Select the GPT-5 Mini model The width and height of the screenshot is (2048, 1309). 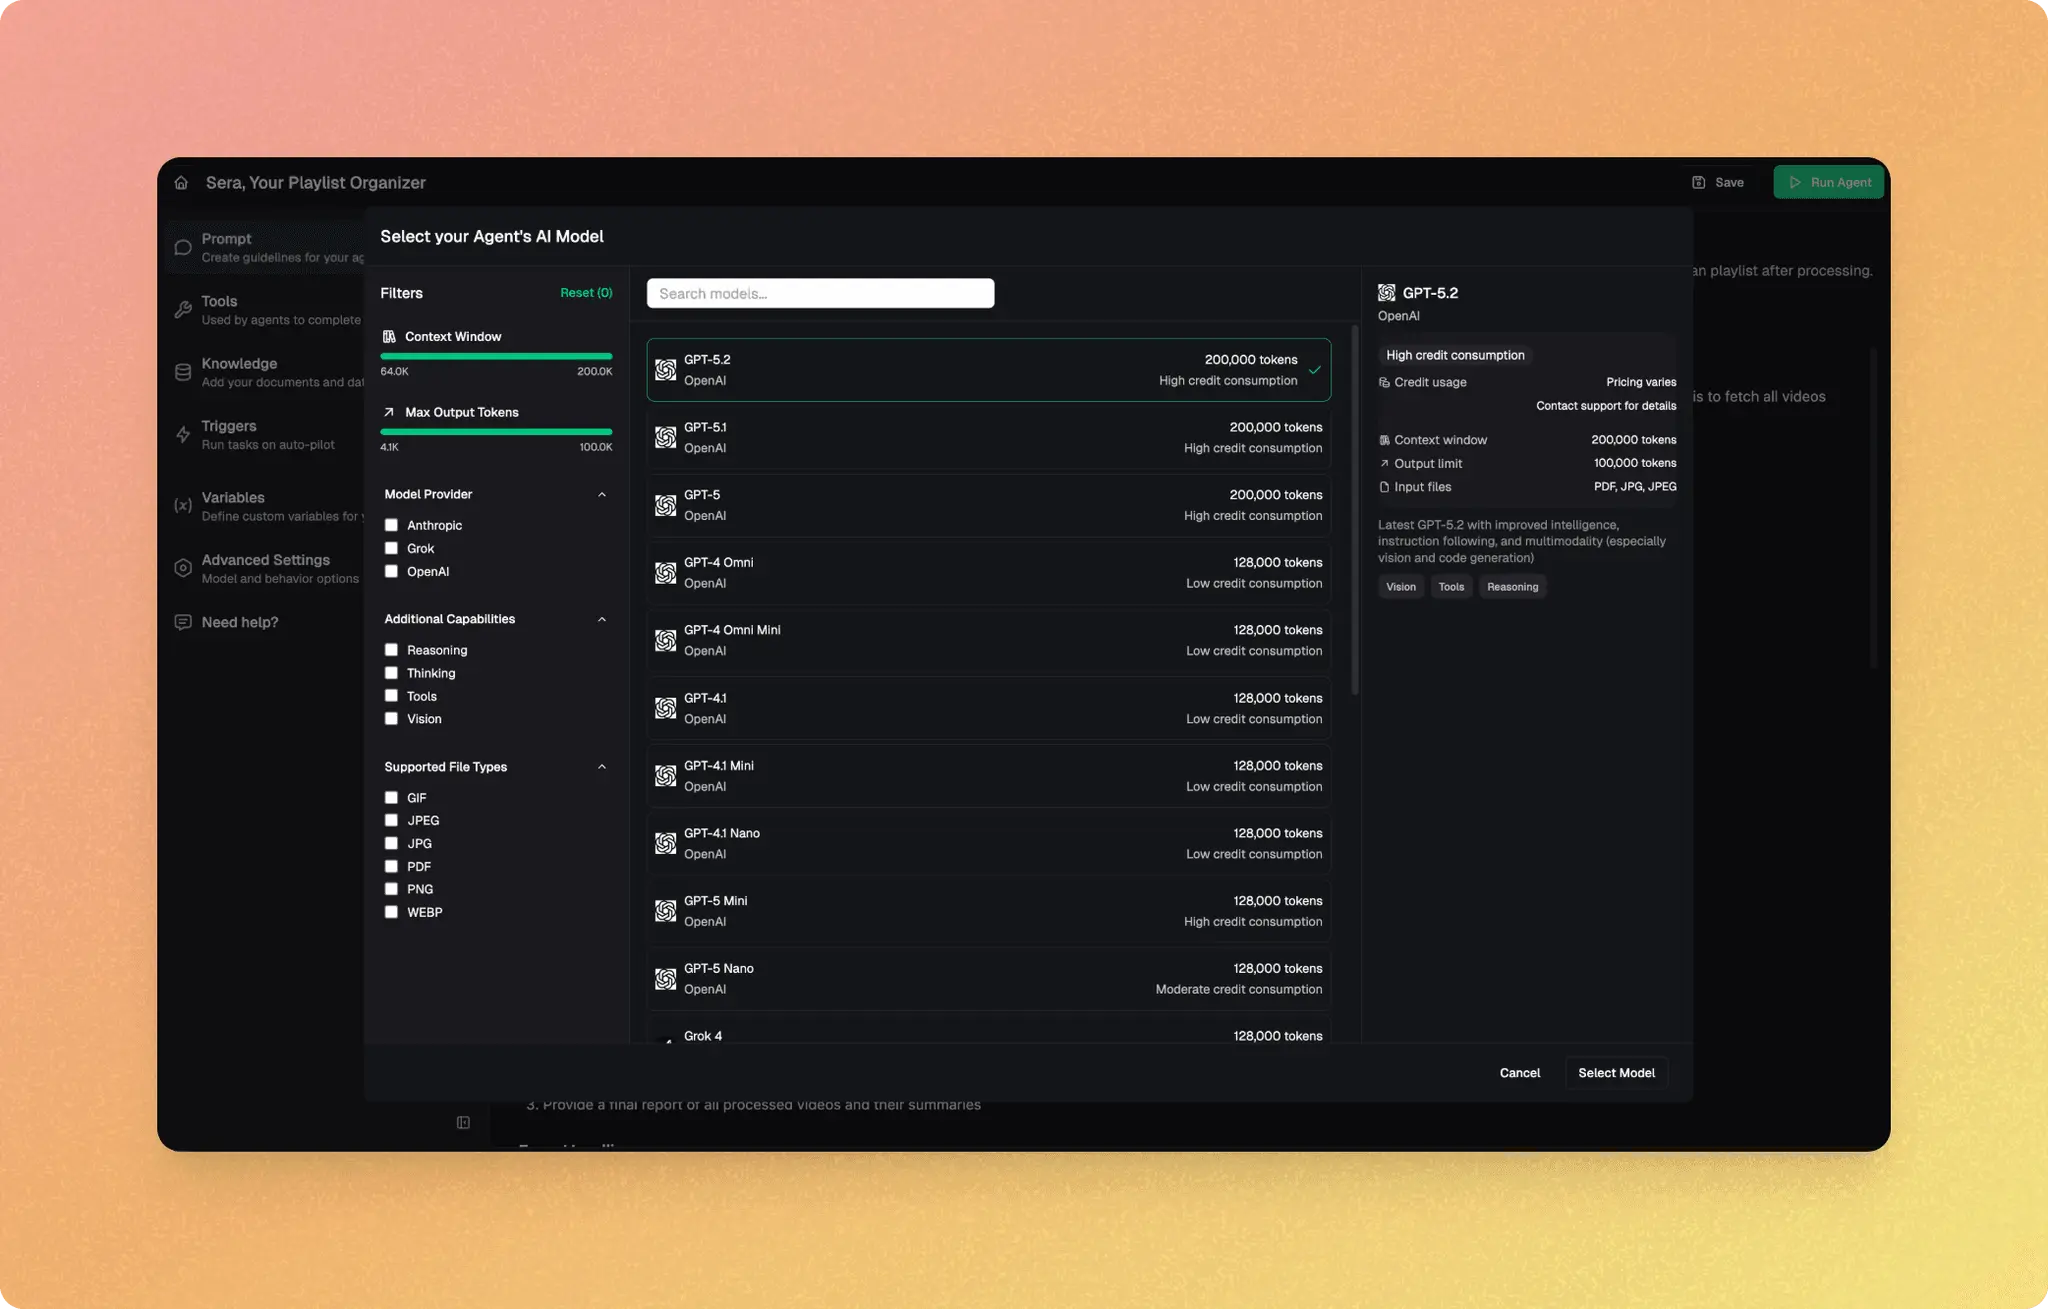[988, 911]
